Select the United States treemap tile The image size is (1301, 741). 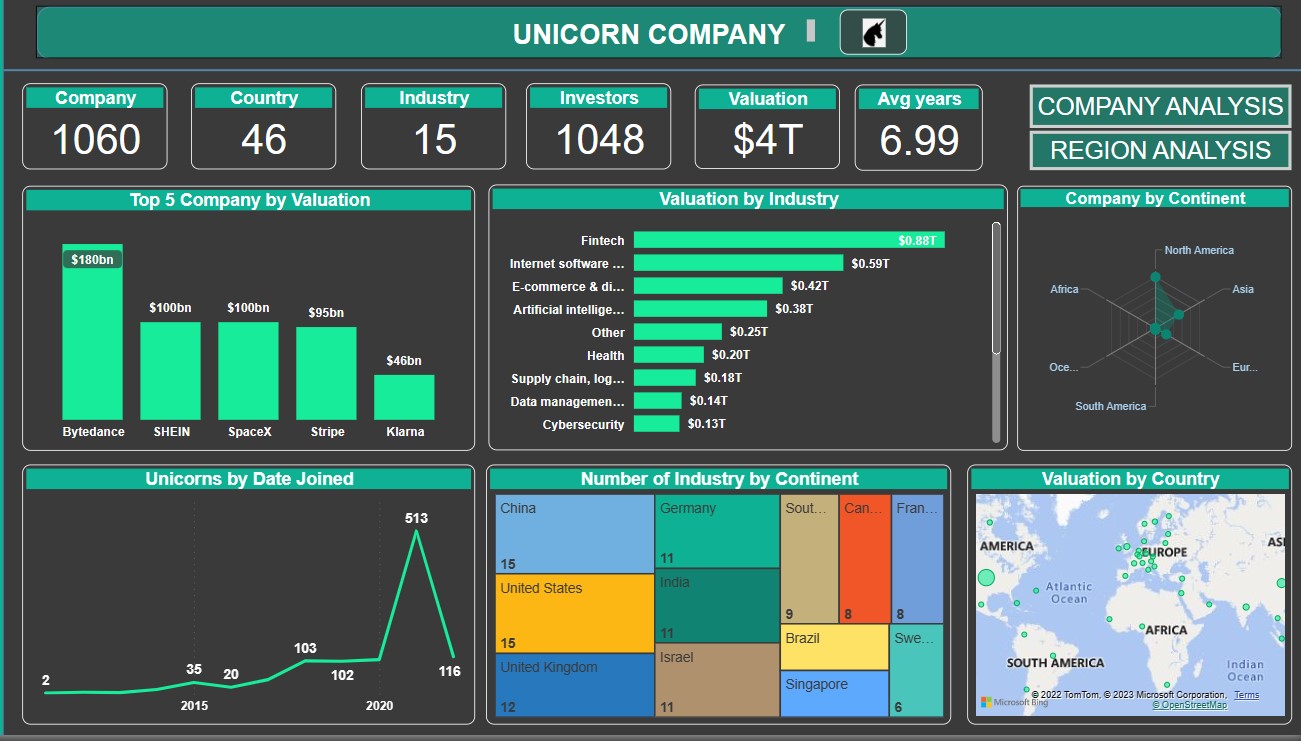coord(574,612)
